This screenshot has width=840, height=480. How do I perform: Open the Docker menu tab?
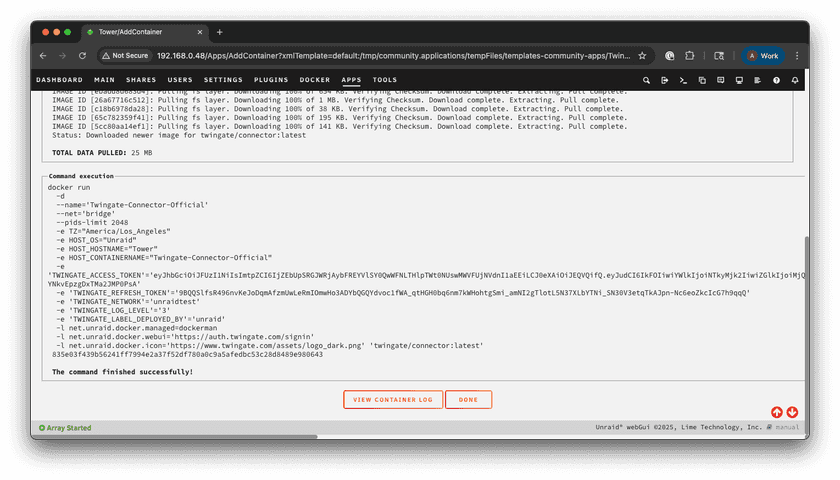(x=315, y=80)
